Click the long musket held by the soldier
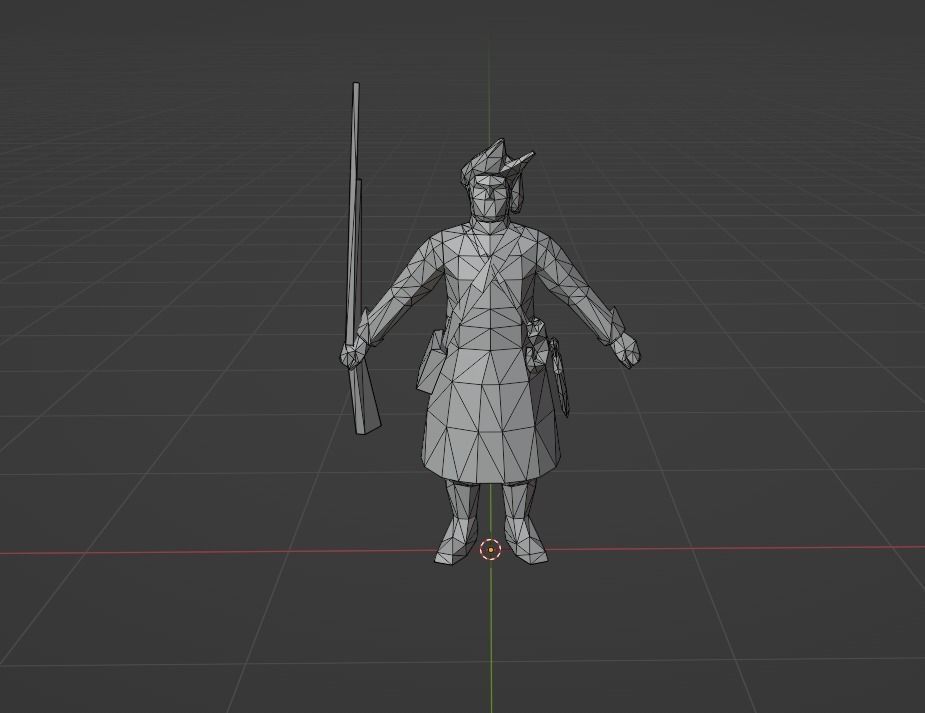 click(357, 259)
